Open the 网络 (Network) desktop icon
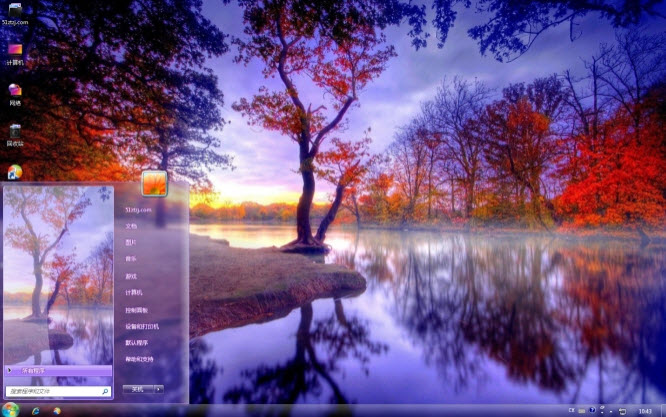 15,94
